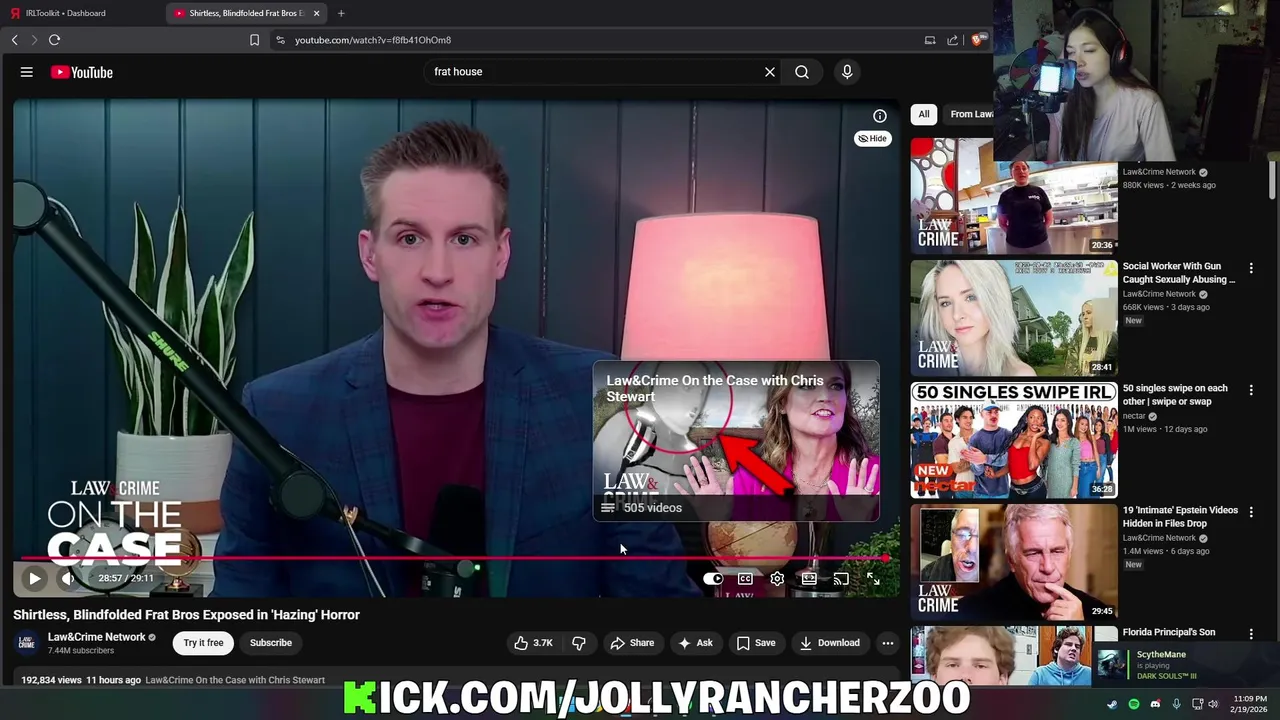Open Steam in system tray
Image resolution: width=1280 pixels, height=720 pixels.
tap(1112, 704)
